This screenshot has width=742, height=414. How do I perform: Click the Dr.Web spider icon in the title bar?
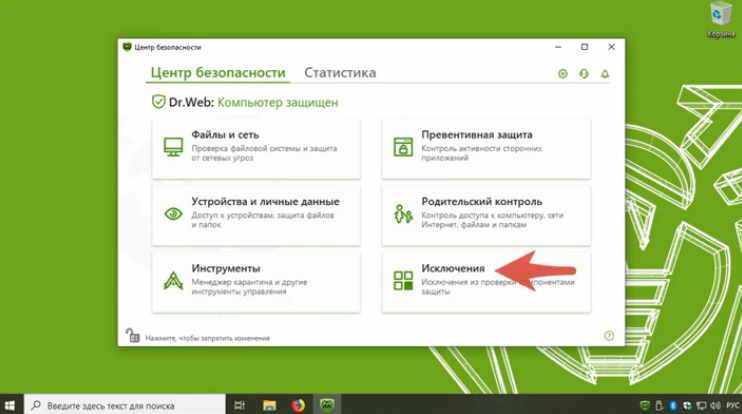tap(127, 47)
